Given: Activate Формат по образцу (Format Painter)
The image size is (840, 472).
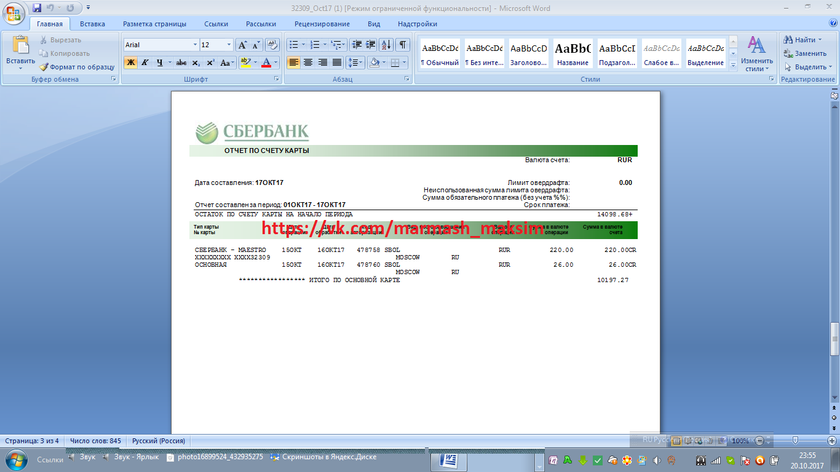Looking at the screenshot, I should 77,67.
